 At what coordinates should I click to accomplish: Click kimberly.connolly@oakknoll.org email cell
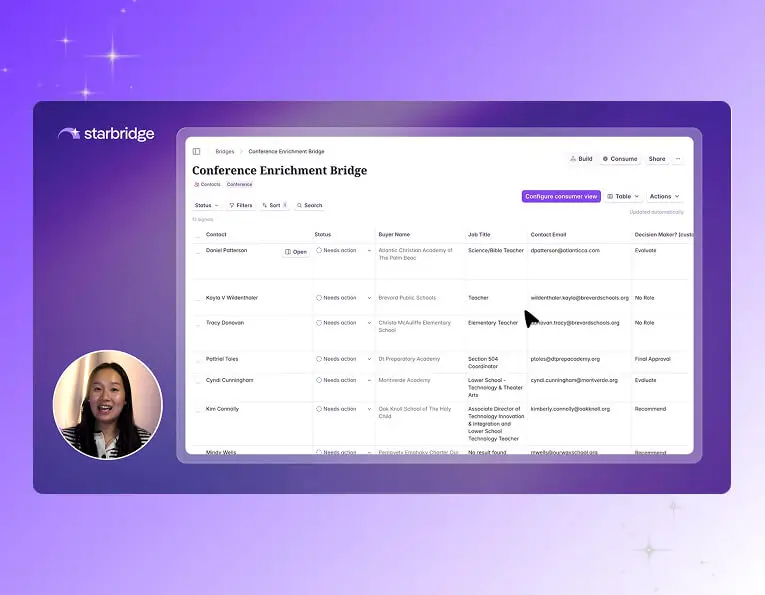point(570,409)
